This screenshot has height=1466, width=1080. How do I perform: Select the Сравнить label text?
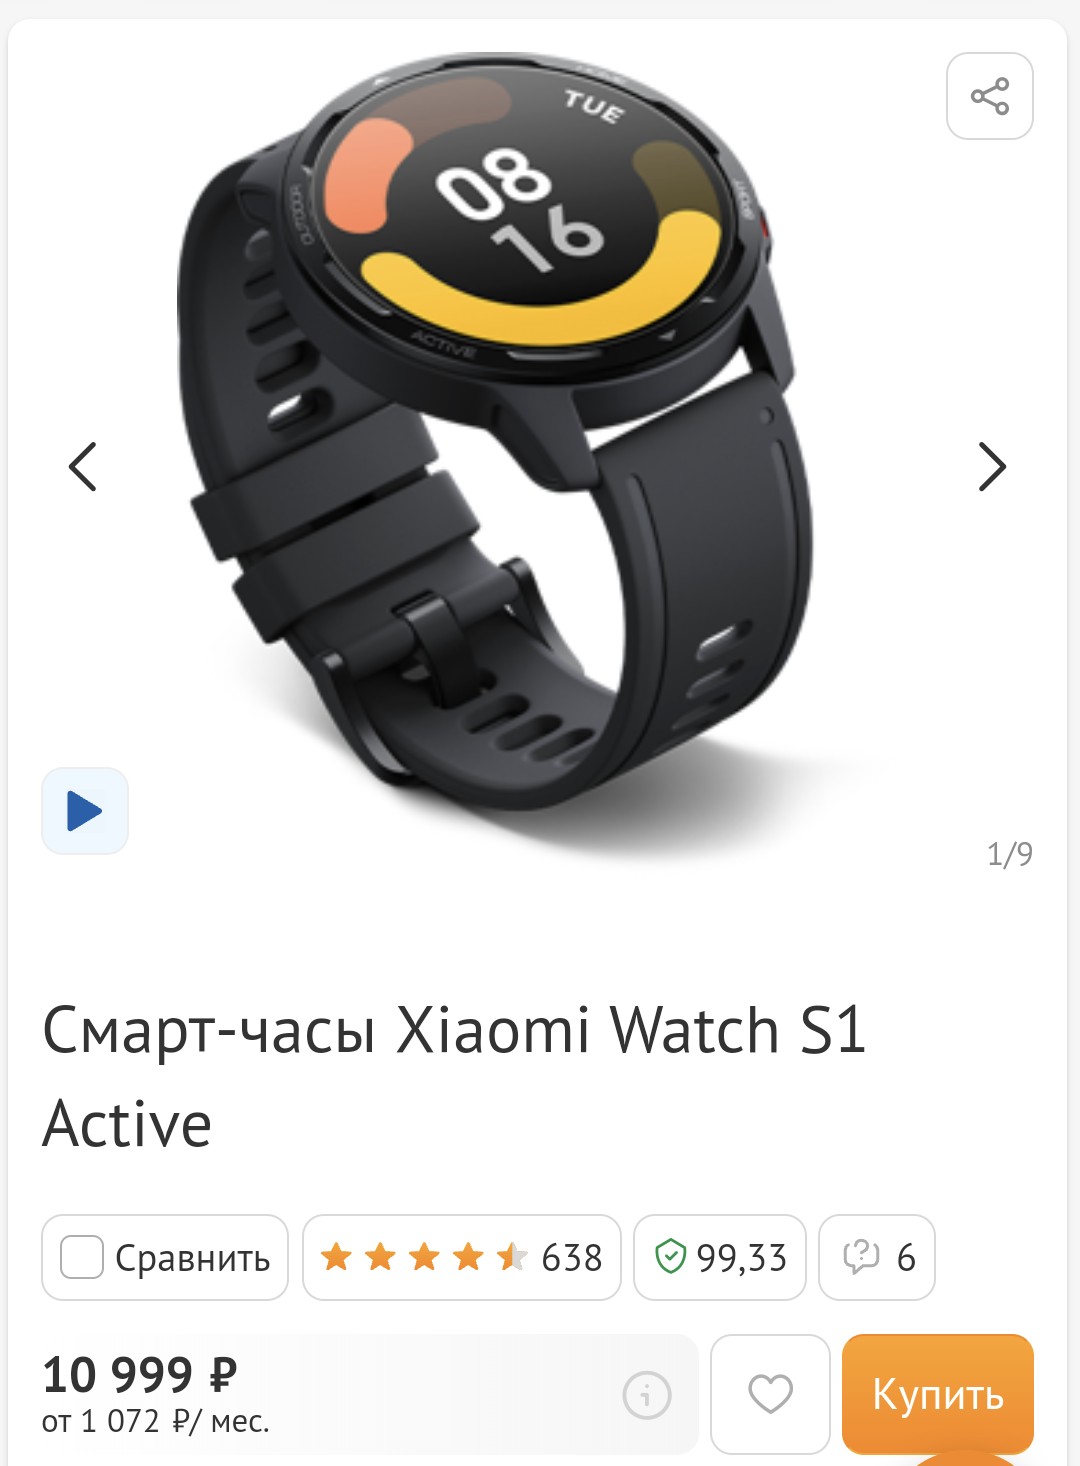[192, 1258]
